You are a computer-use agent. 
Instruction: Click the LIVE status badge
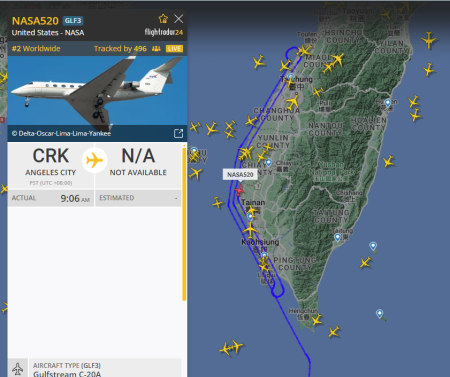click(174, 49)
